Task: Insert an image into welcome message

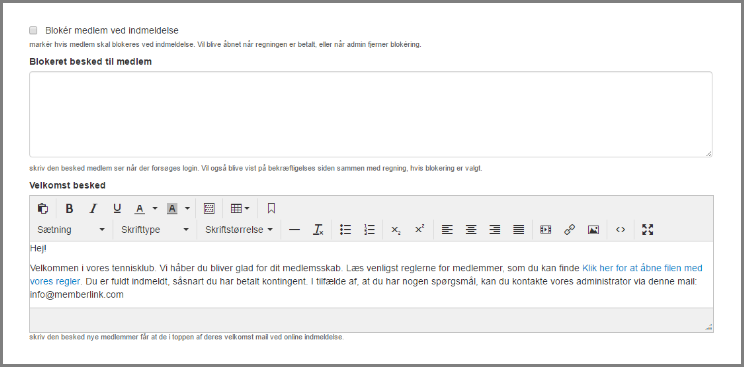Action: point(593,230)
